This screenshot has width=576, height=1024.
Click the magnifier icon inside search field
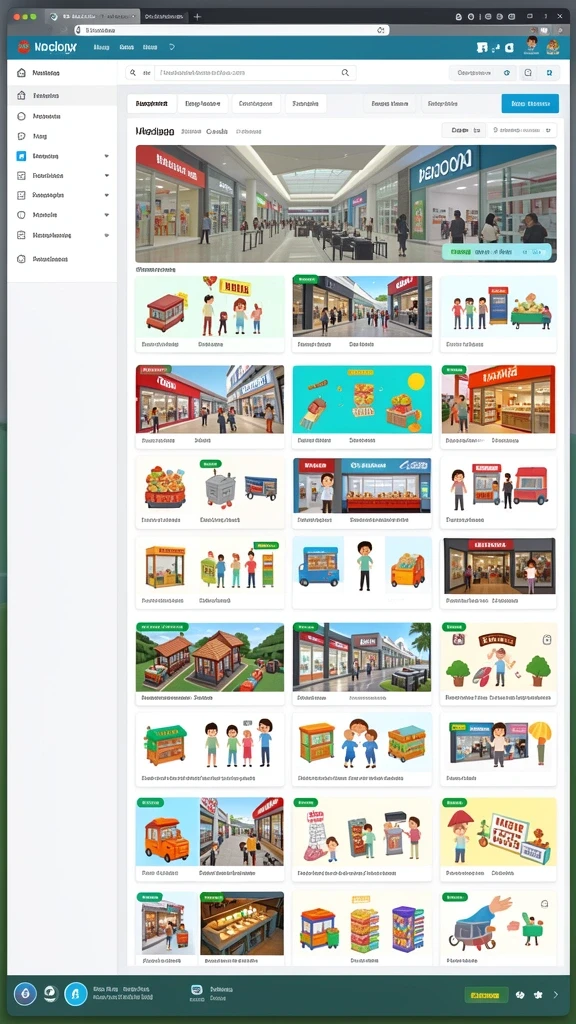point(345,73)
